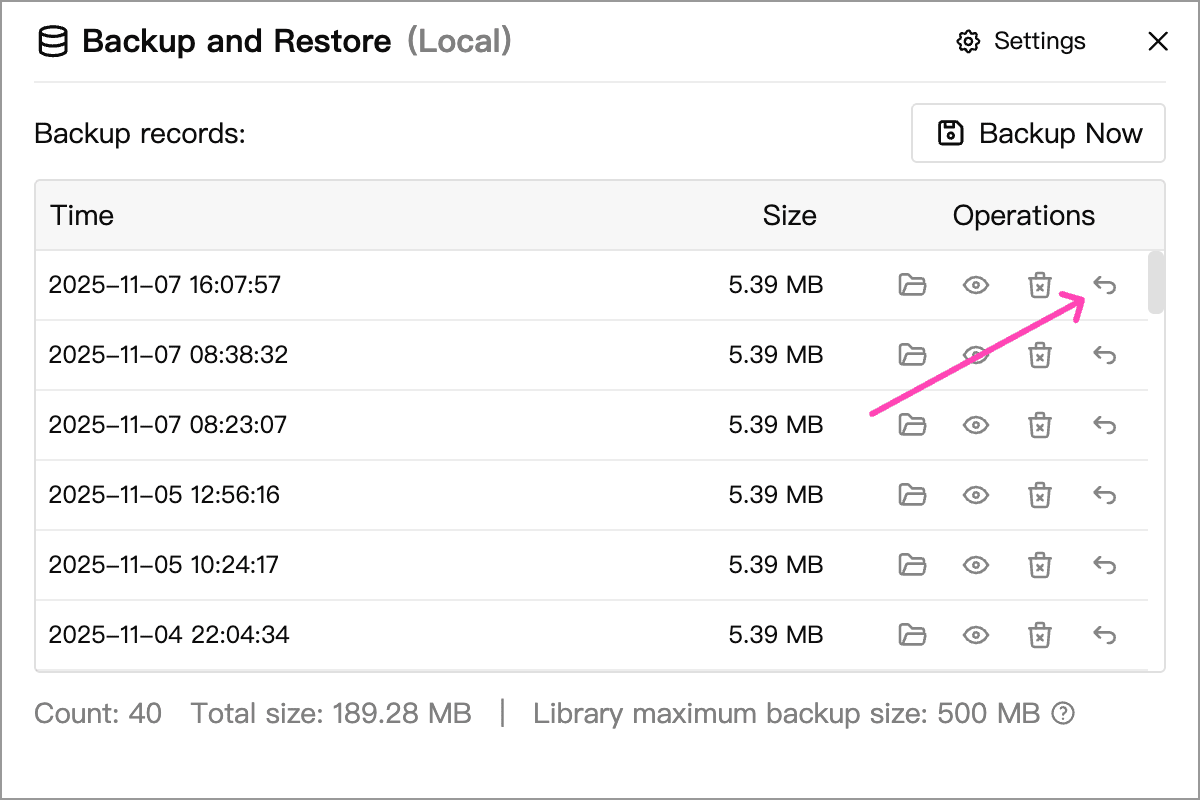Open folder for 2025-11-05 12:56:16 backup

pyautogui.click(x=912, y=495)
